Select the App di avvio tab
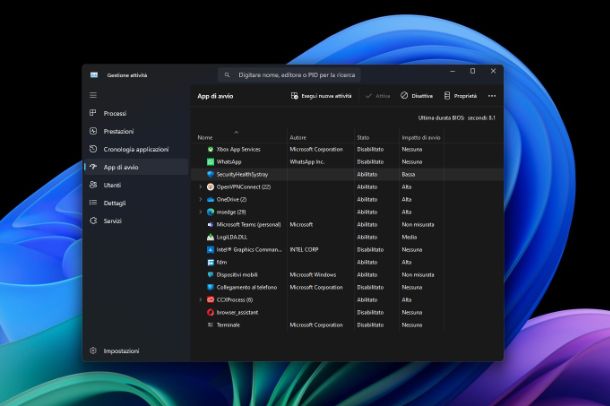 (137, 167)
